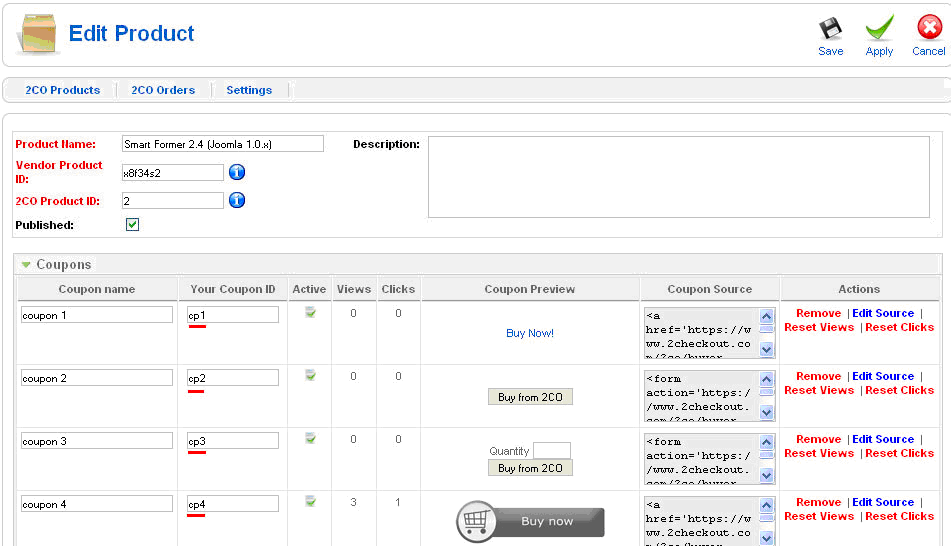Image resolution: width=951 pixels, height=546 pixels.
Task: Edit Source of coupon 4
Action: tap(883, 502)
